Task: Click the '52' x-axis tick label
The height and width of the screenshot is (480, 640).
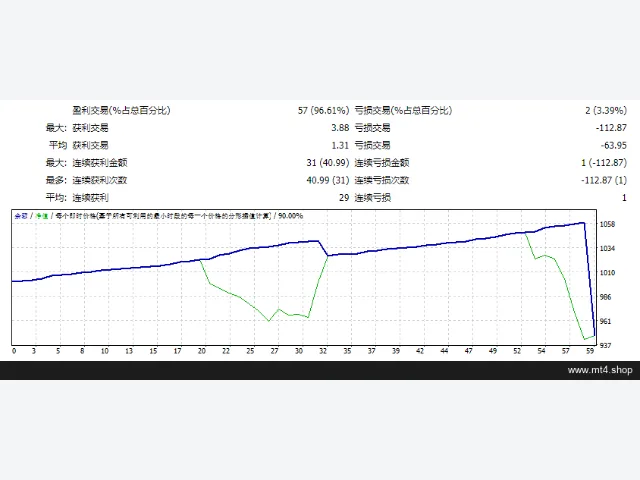Action: click(517, 351)
